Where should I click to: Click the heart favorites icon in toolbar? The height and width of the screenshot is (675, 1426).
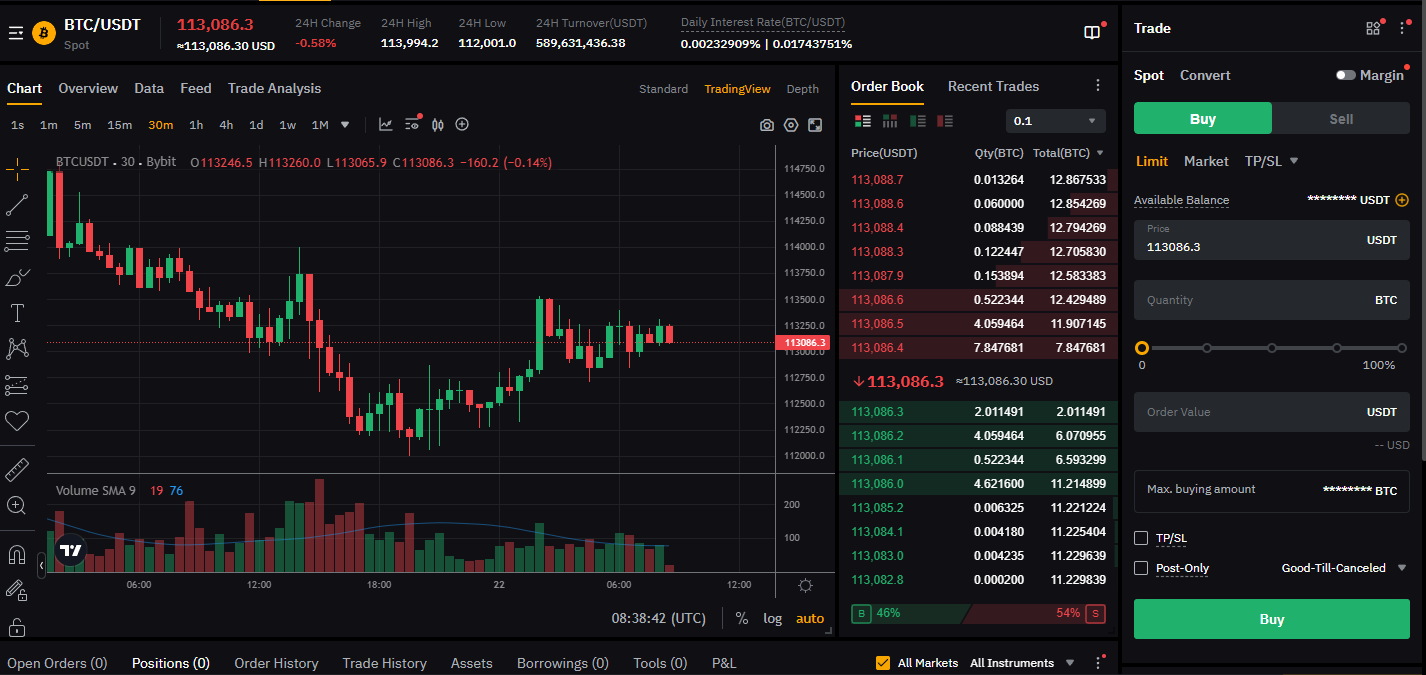click(17, 421)
